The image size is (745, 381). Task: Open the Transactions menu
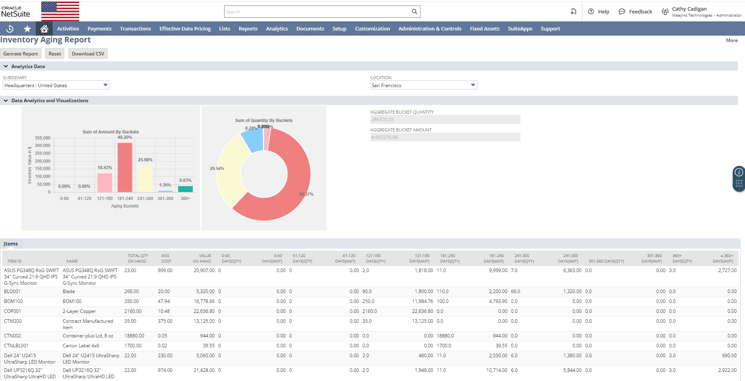coord(135,29)
